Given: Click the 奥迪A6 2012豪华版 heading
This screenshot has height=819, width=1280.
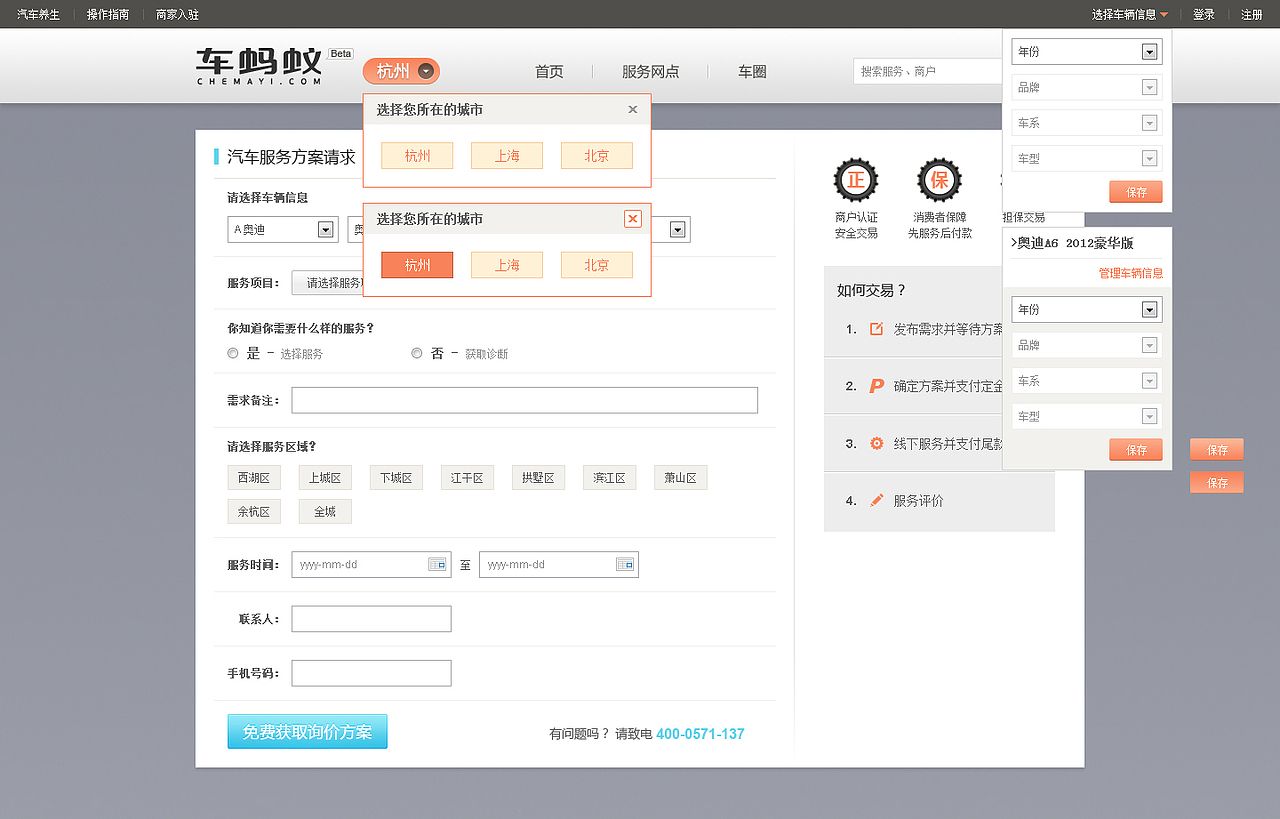Looking at the screenshot, I should pos(1071,243).
